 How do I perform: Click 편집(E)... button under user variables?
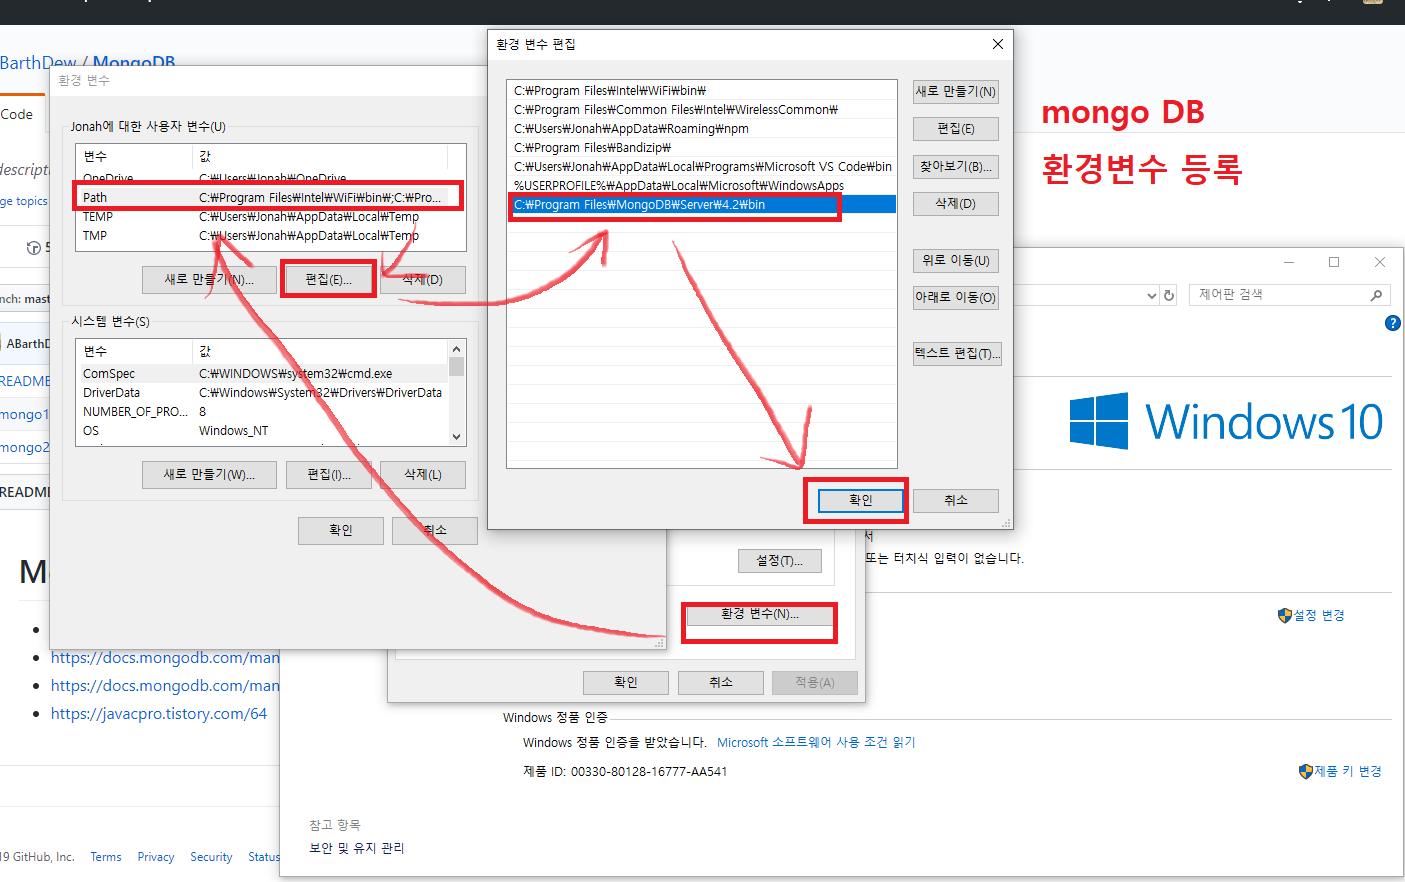(x=328, y=280)
